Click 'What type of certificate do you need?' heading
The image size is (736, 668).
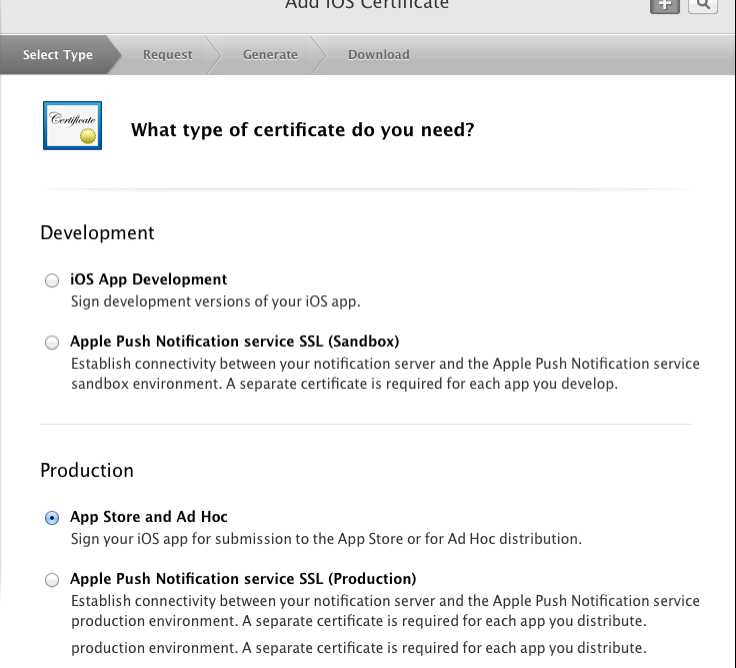pos(303,130)
